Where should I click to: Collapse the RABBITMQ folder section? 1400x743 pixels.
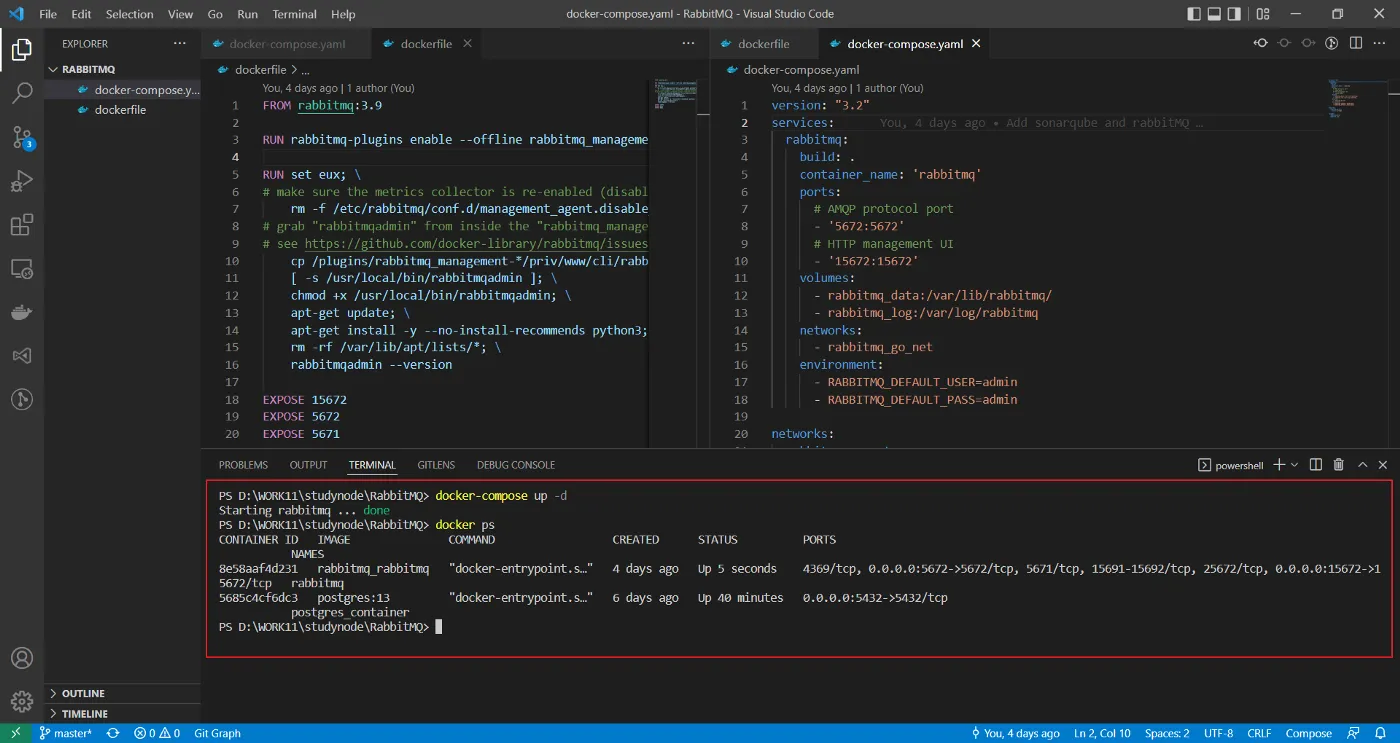[123, 69]
